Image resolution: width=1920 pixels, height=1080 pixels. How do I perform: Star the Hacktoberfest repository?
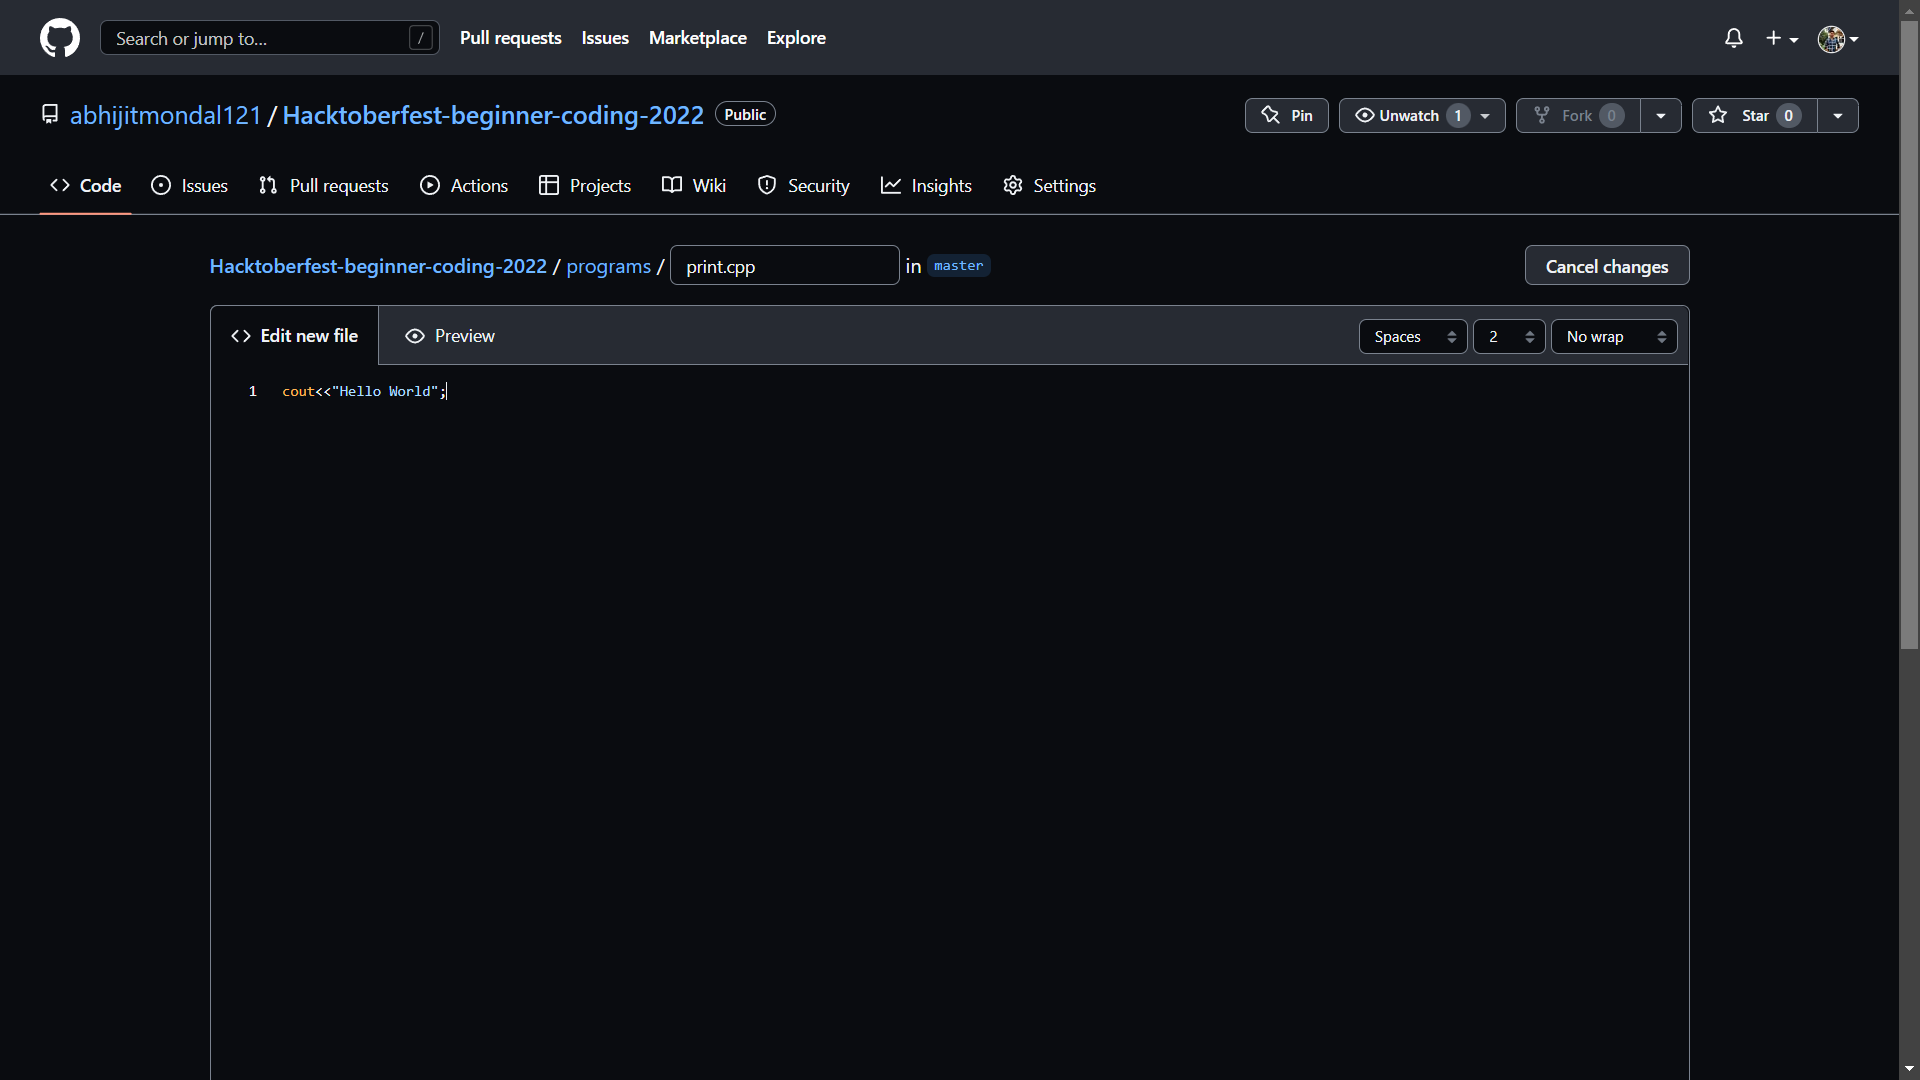coord(1754,115)
